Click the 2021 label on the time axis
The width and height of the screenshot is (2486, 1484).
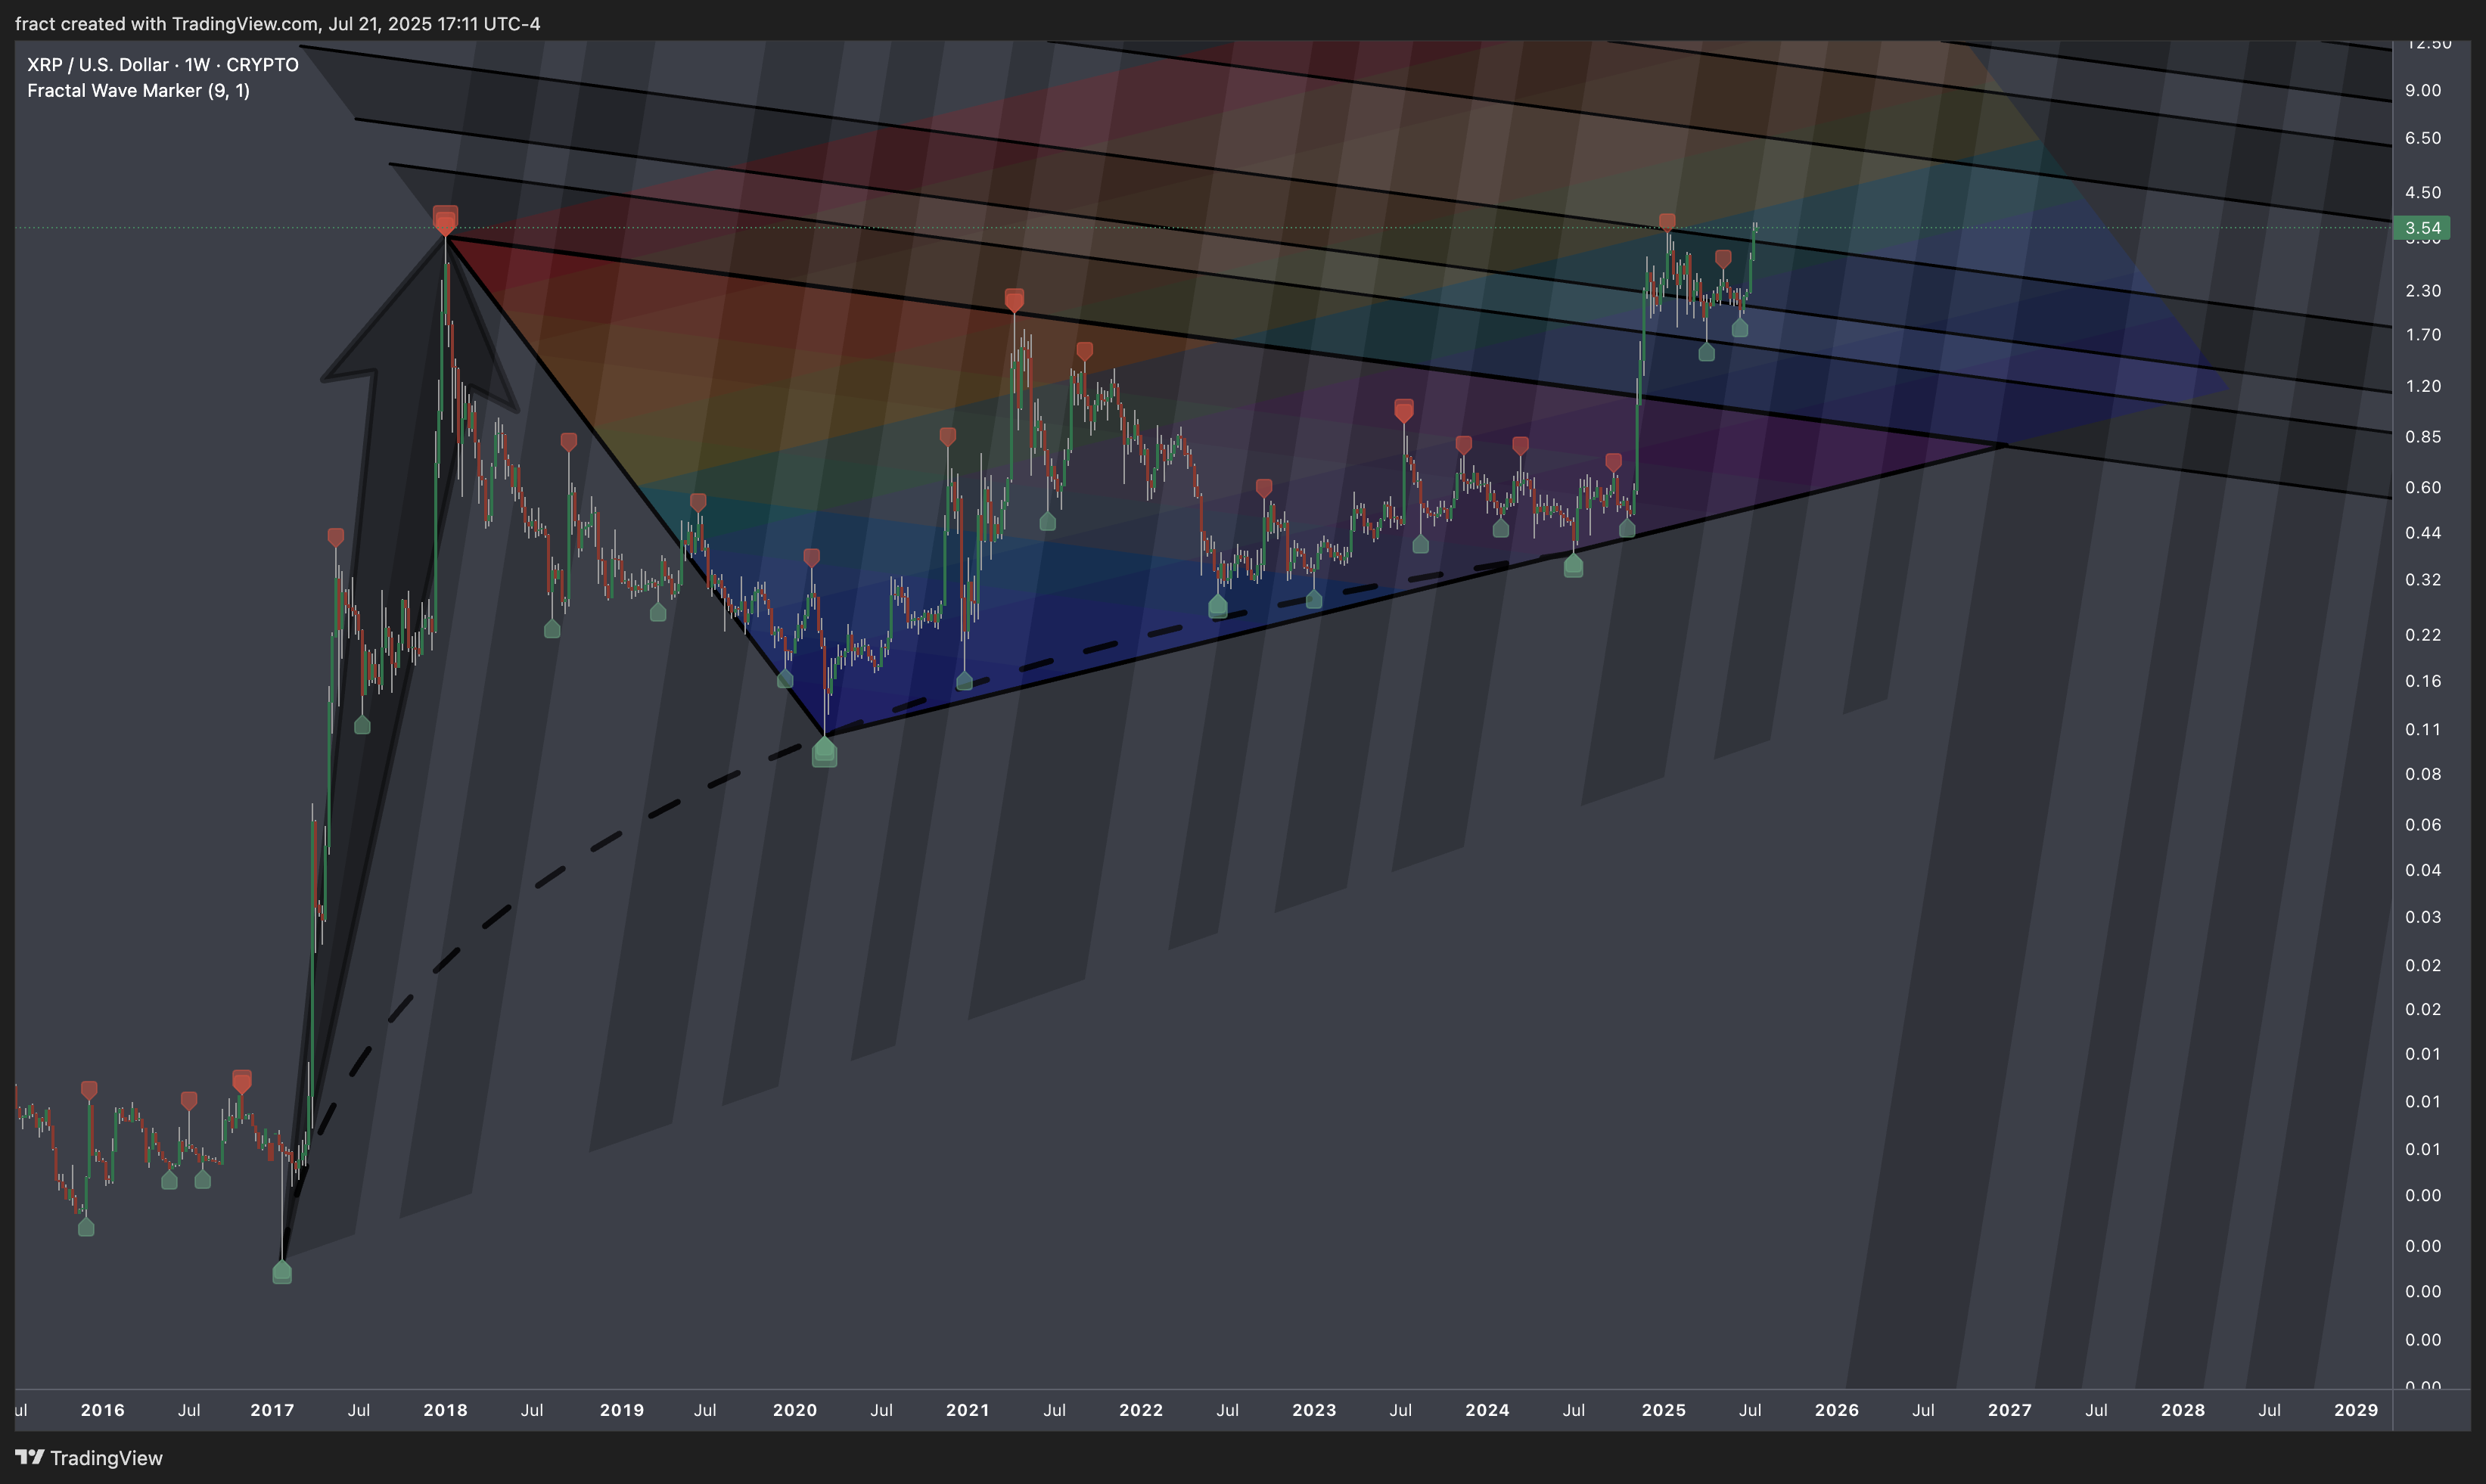click(x=968, y=1410)
